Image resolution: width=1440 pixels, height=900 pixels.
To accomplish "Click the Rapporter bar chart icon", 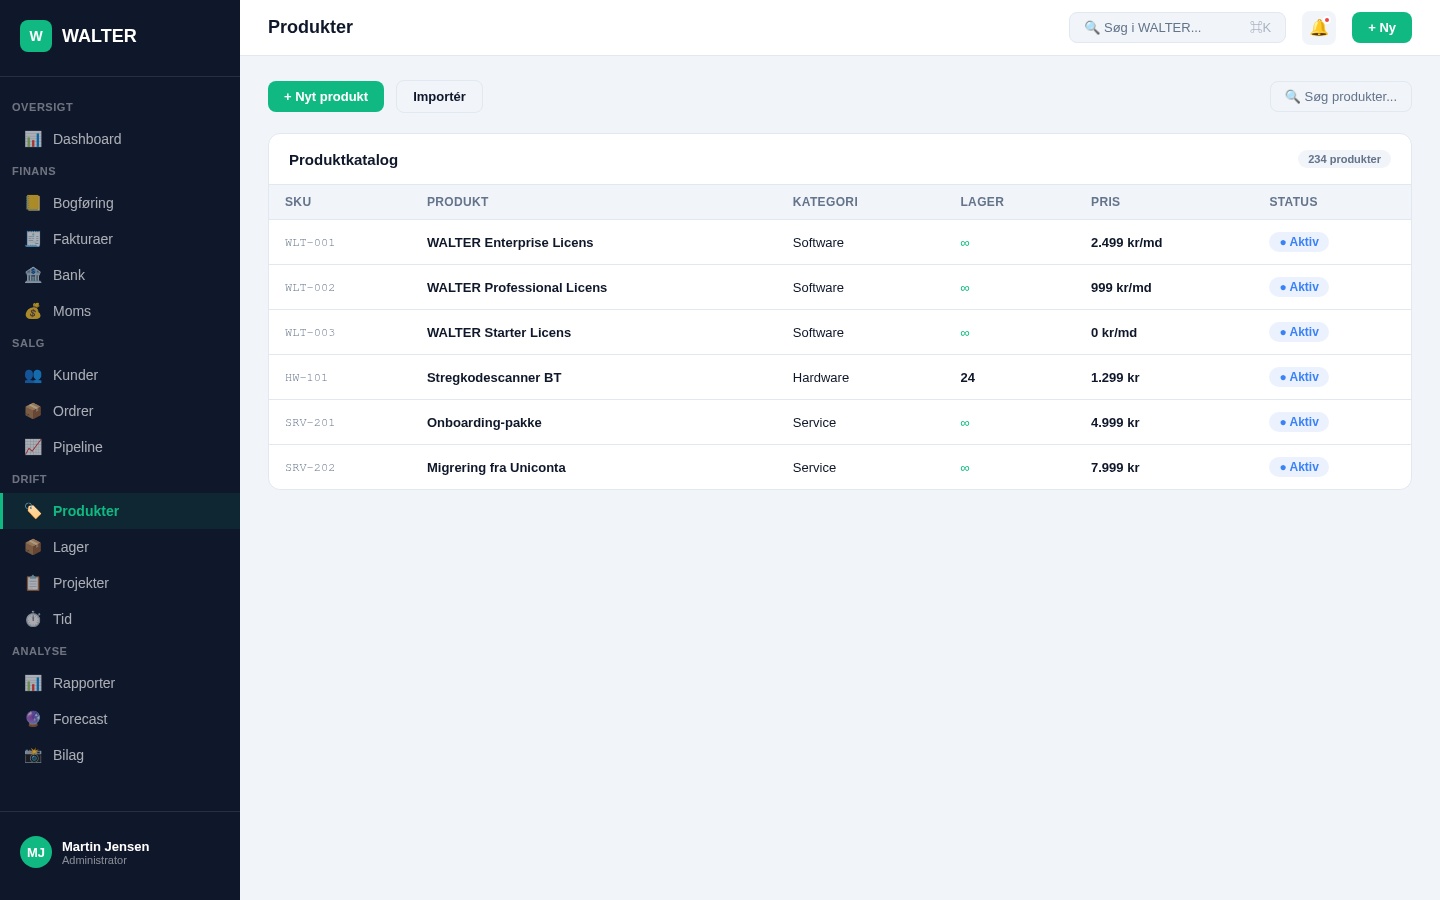I will coord(33,683).
